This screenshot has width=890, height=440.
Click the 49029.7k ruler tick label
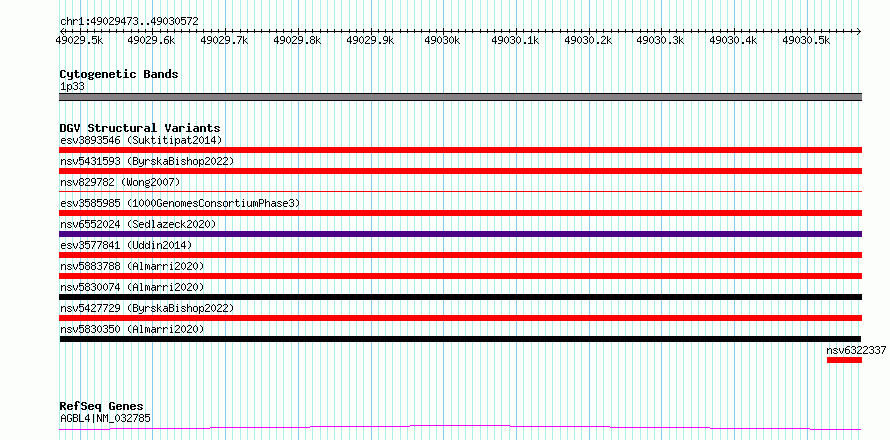coord(225,40)
